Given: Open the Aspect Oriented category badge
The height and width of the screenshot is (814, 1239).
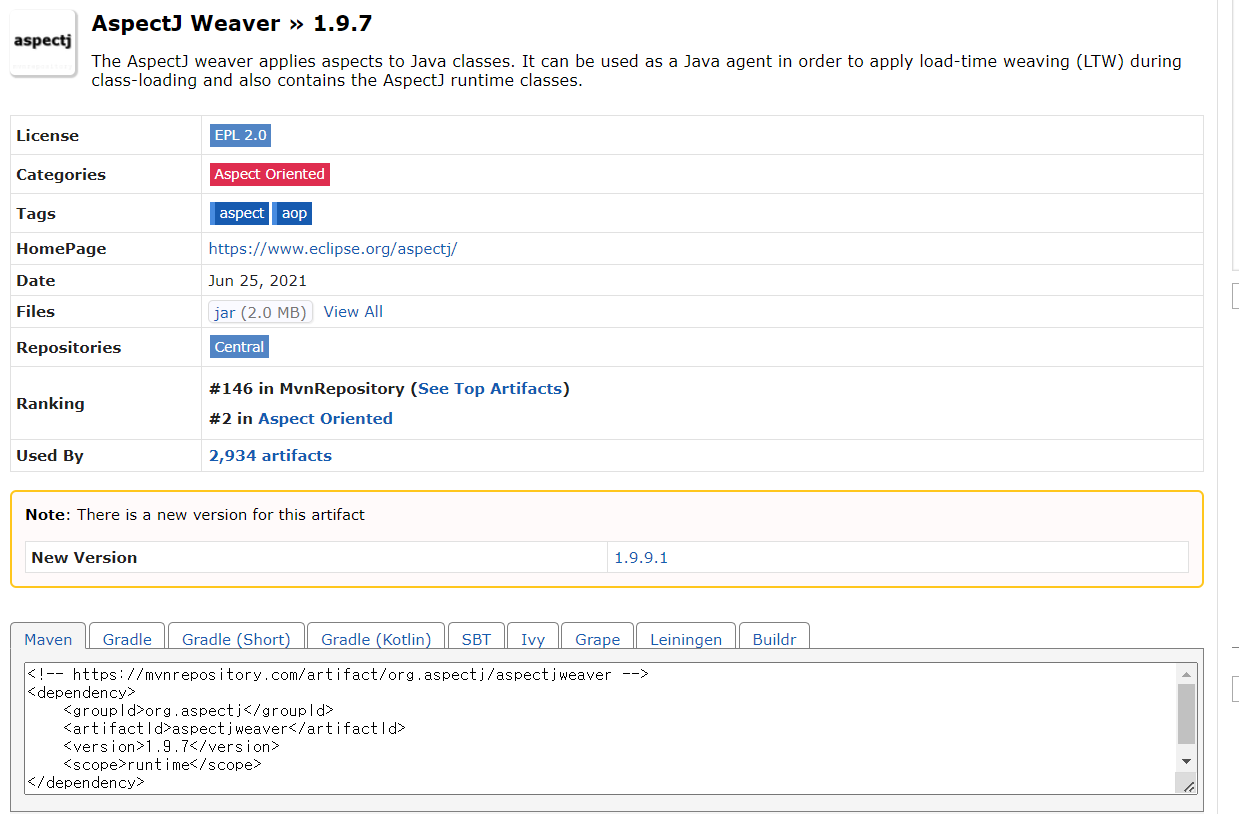Looking at the screenshot, I should [x=270, y=174].
